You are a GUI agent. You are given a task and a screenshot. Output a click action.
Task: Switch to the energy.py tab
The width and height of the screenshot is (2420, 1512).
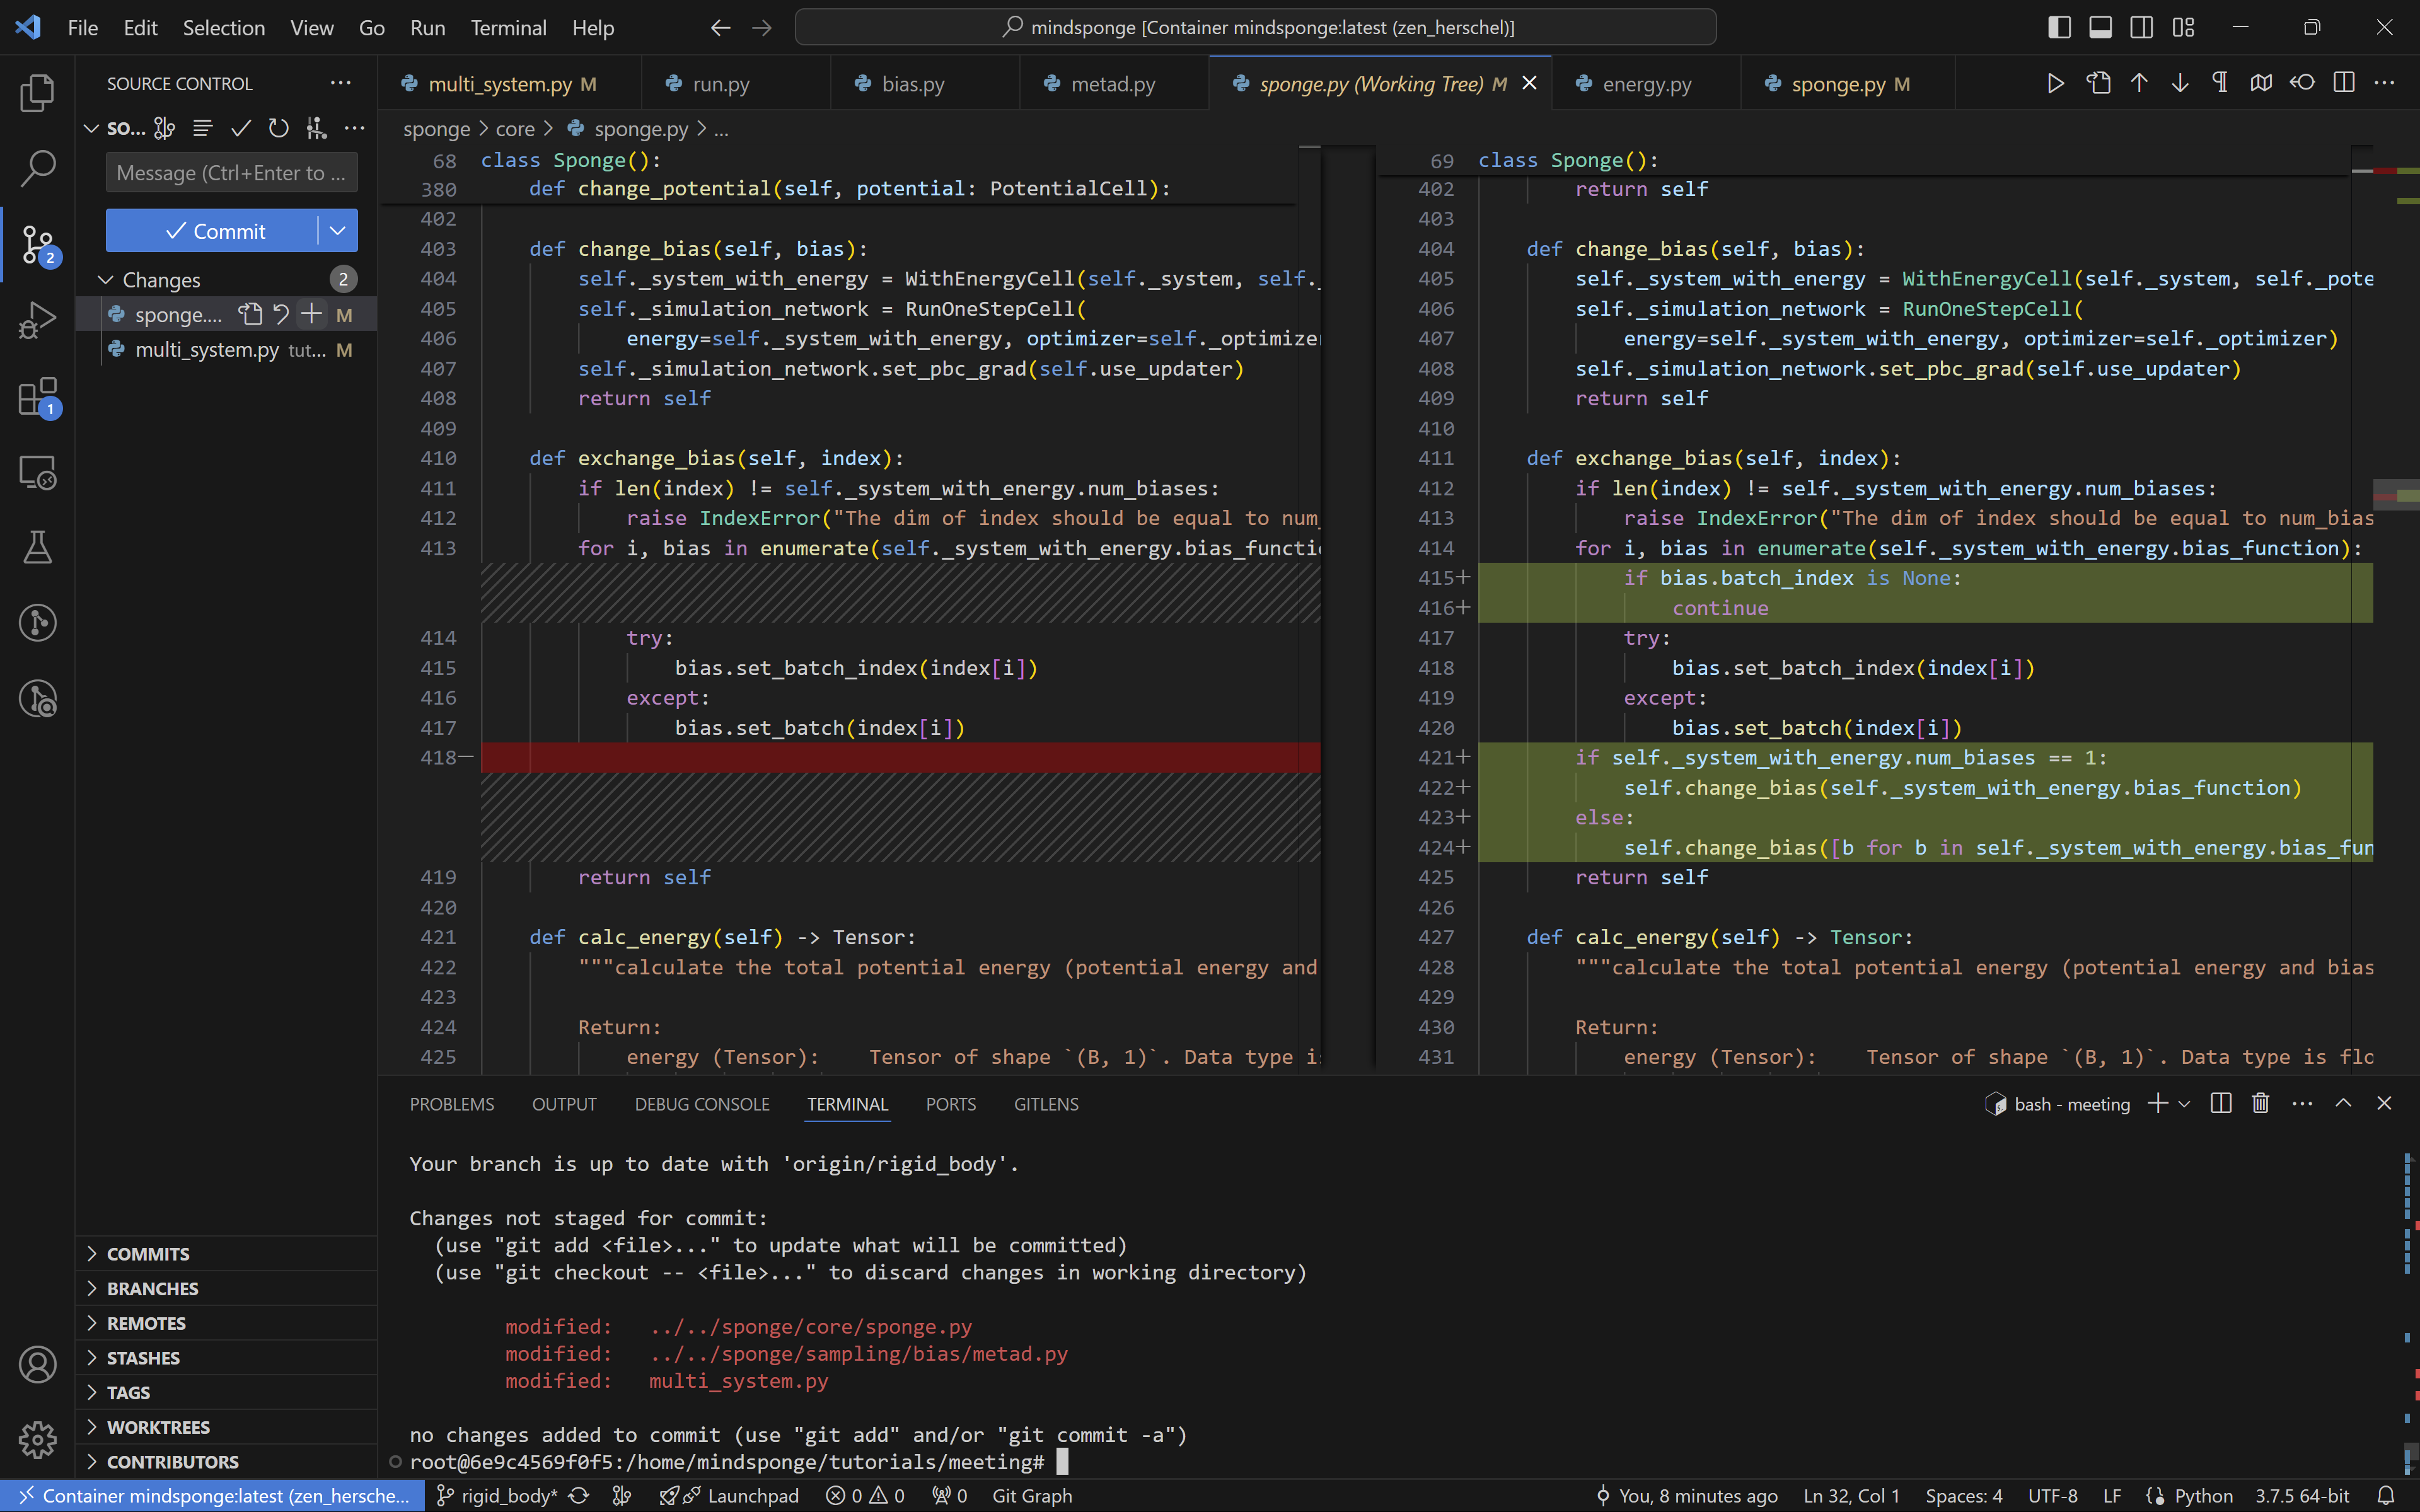[x=1646, y=84]
